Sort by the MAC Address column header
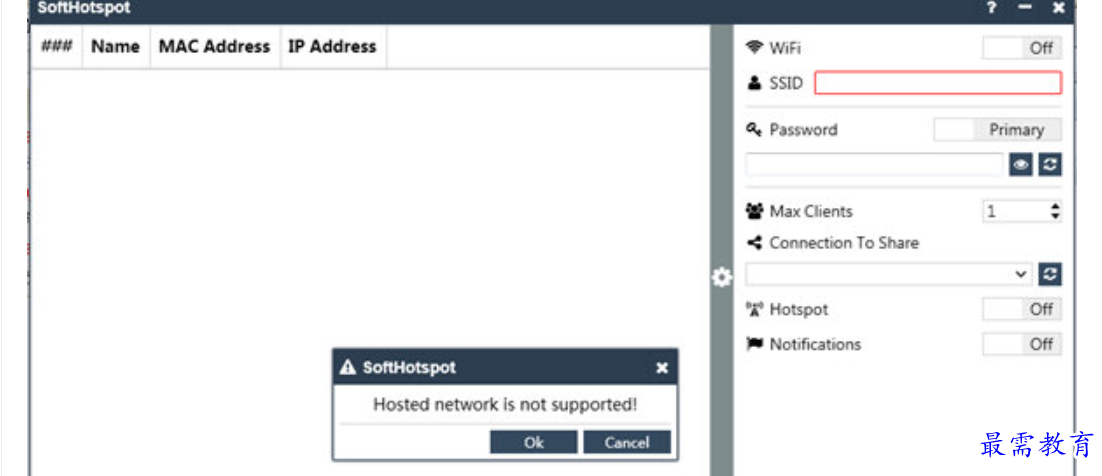 214,47
